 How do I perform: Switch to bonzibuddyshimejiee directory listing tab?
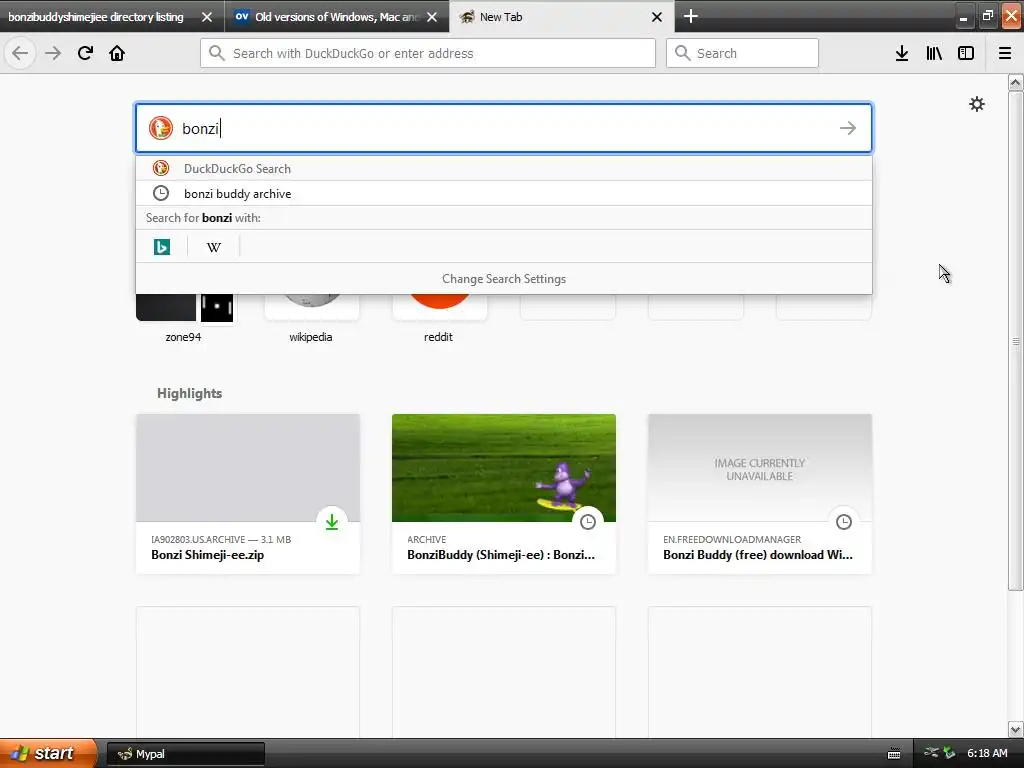click(96, 17)
